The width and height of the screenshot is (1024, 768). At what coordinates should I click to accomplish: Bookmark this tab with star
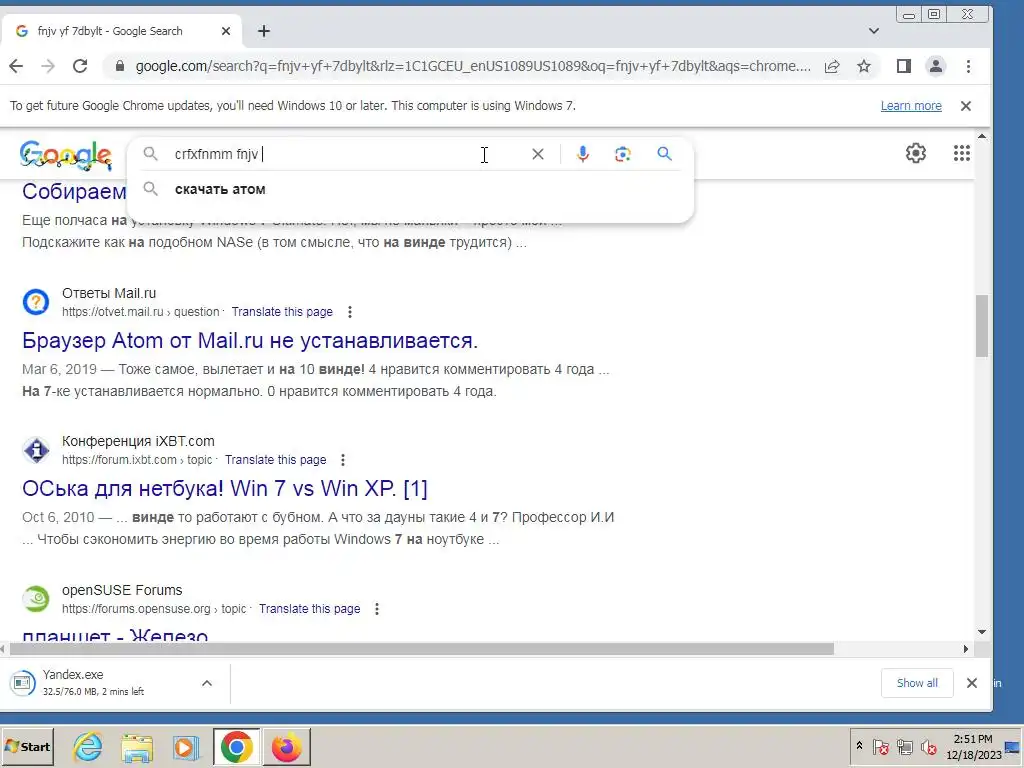[864, 66]
